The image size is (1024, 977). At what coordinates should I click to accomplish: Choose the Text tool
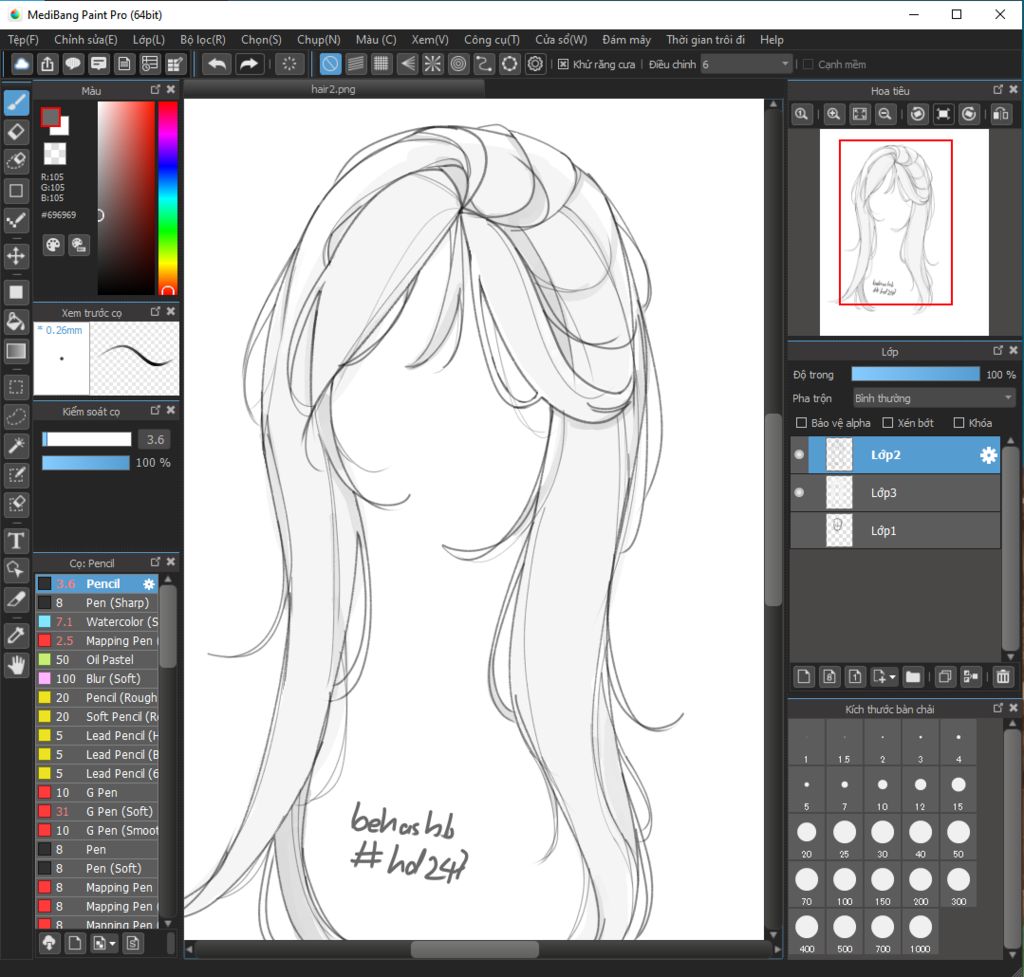point(16,541)
